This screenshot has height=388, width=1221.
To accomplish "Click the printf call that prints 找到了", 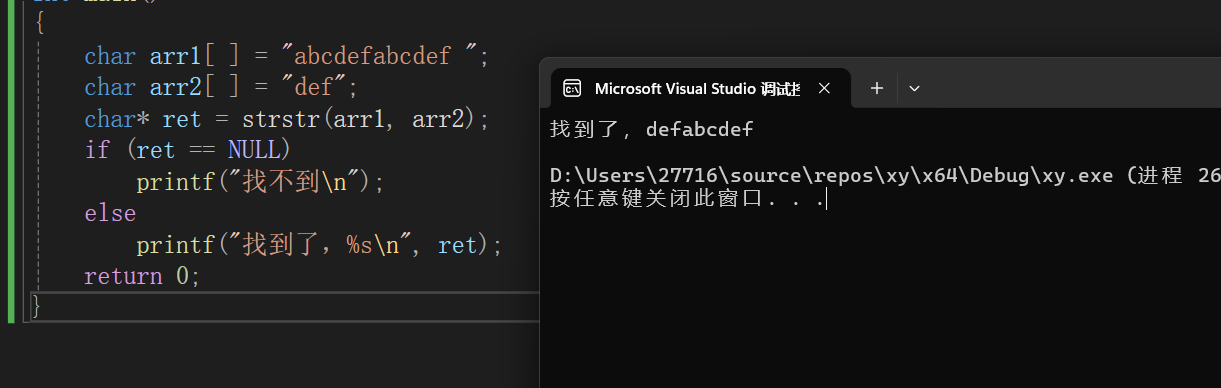I will click(x=318, y=245).
